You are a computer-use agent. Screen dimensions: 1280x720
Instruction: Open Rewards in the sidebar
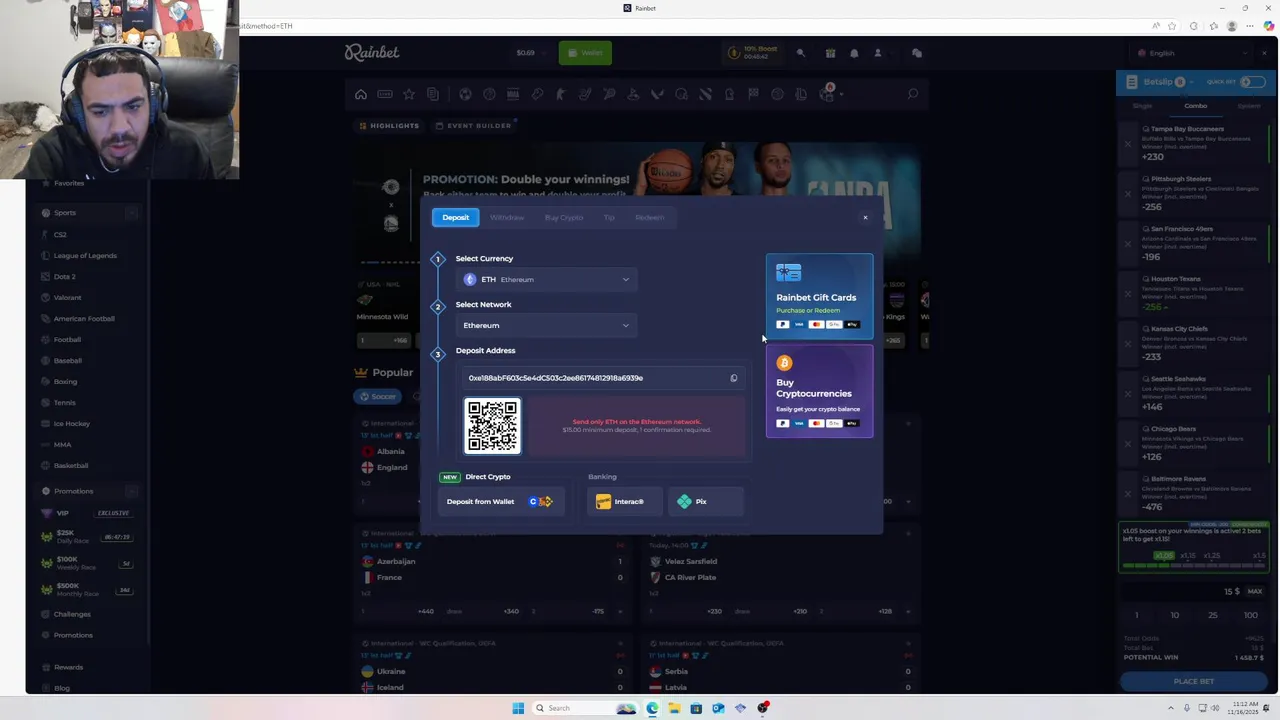[68, 667]
